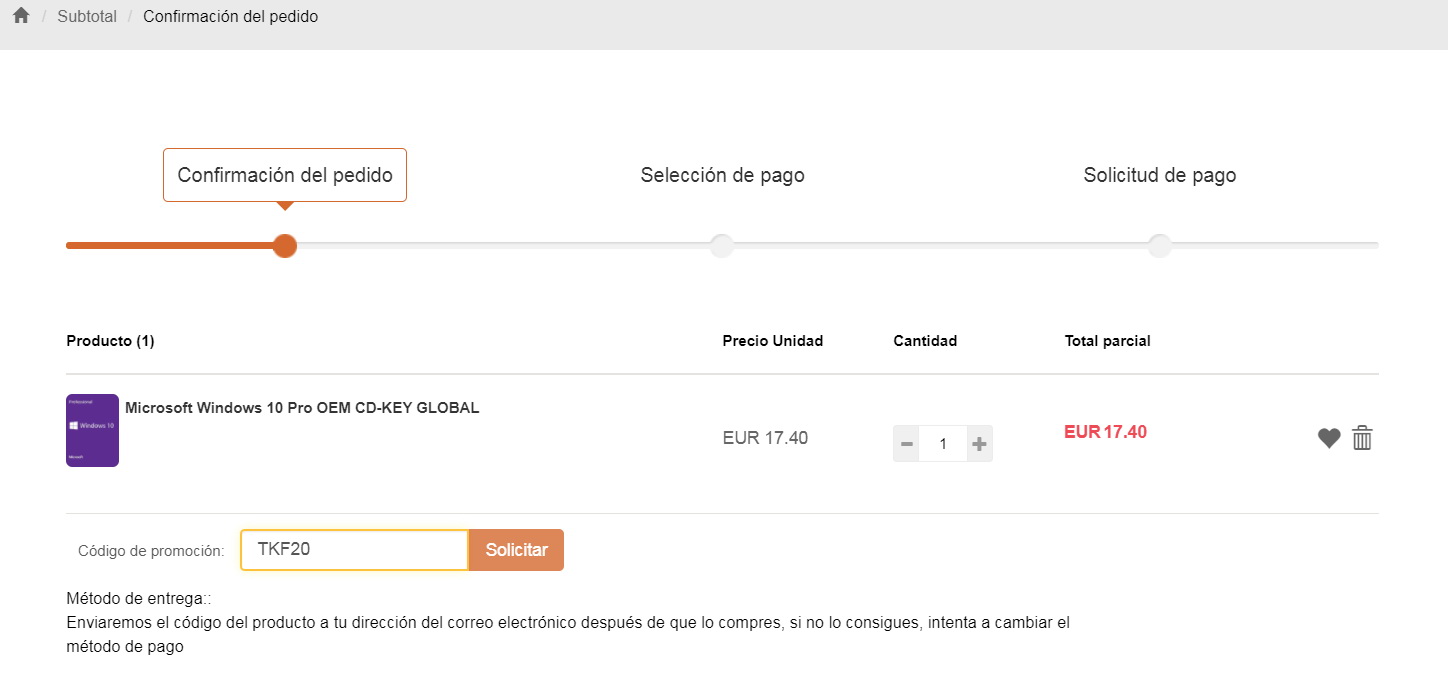Select the Confirmación del pedido step box
Screen dimensions: 1448x680
[x=285, y=175]
